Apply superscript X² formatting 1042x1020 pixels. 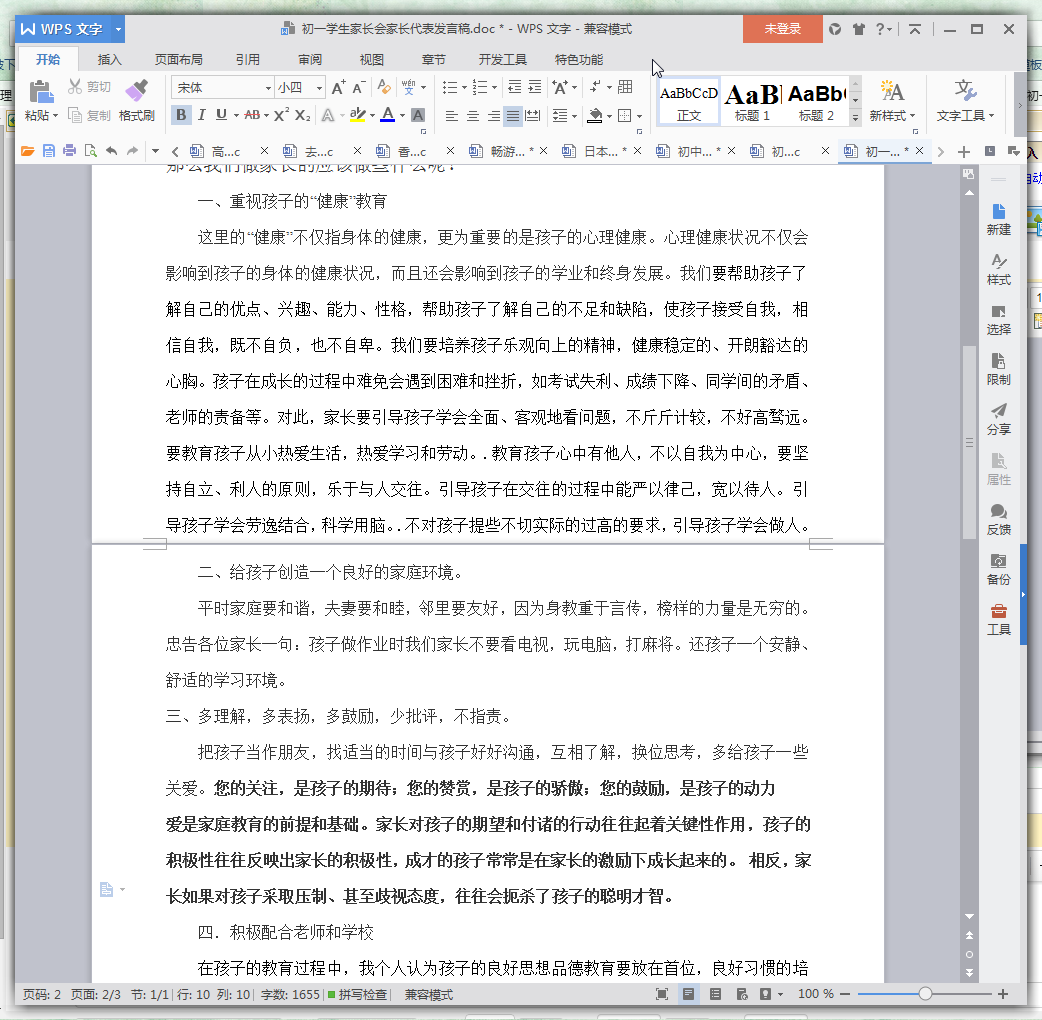pyautogui.click(x=281, y=115)
